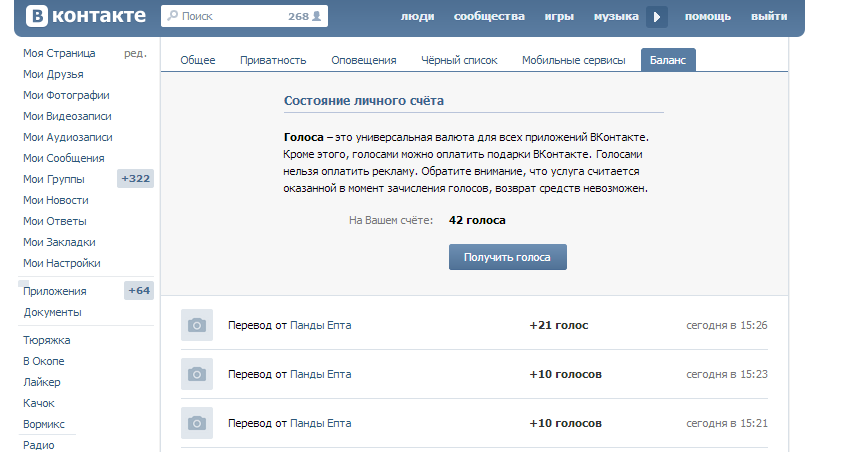Click the magnifier icon in search box

(172, 17)
